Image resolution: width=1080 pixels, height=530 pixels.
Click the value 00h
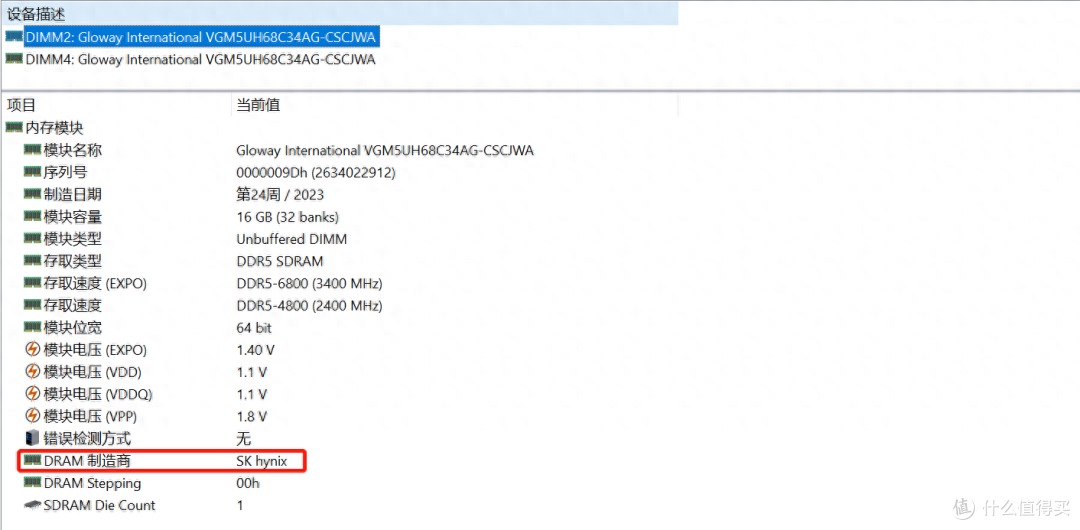pos(248,483)
